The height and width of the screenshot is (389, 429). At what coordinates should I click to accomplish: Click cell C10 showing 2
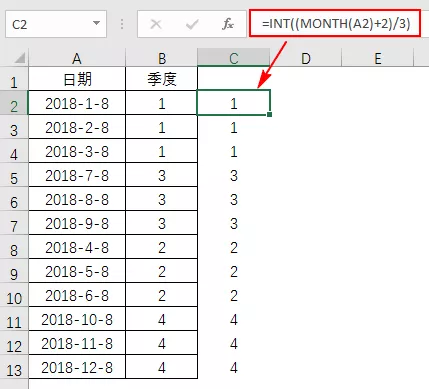pyautogui.click(x=234, y=295)
